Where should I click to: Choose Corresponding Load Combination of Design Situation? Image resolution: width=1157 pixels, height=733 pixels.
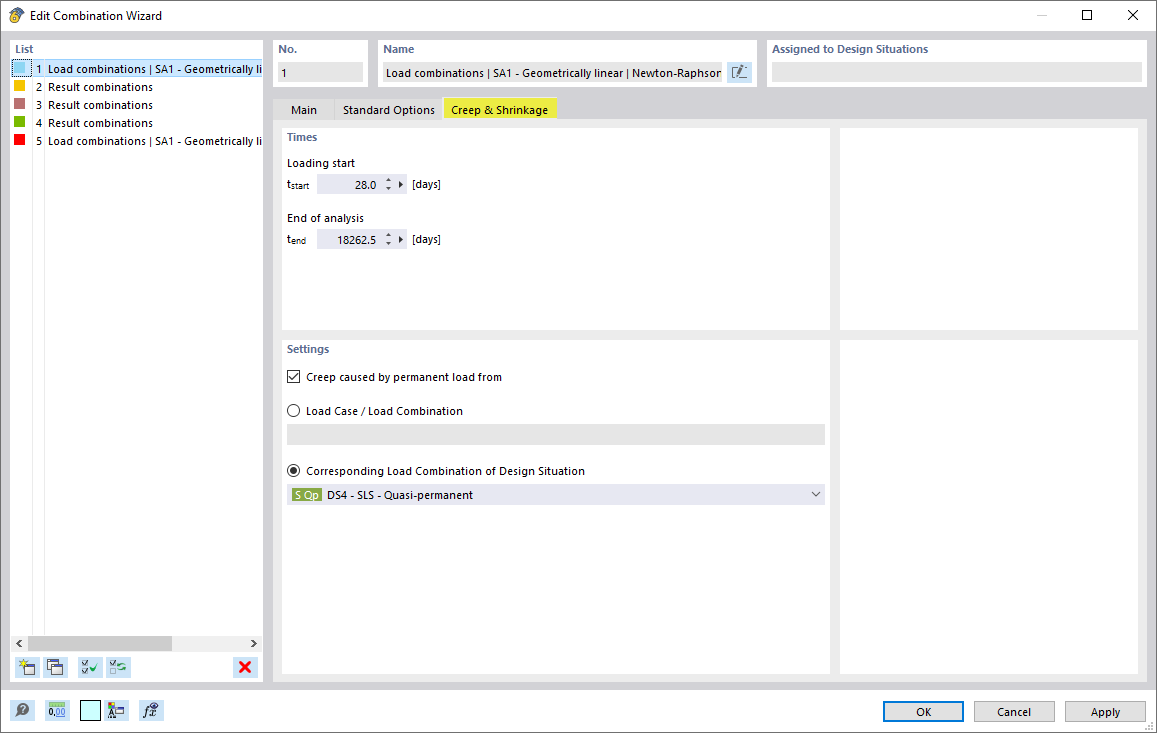point(293,470)
